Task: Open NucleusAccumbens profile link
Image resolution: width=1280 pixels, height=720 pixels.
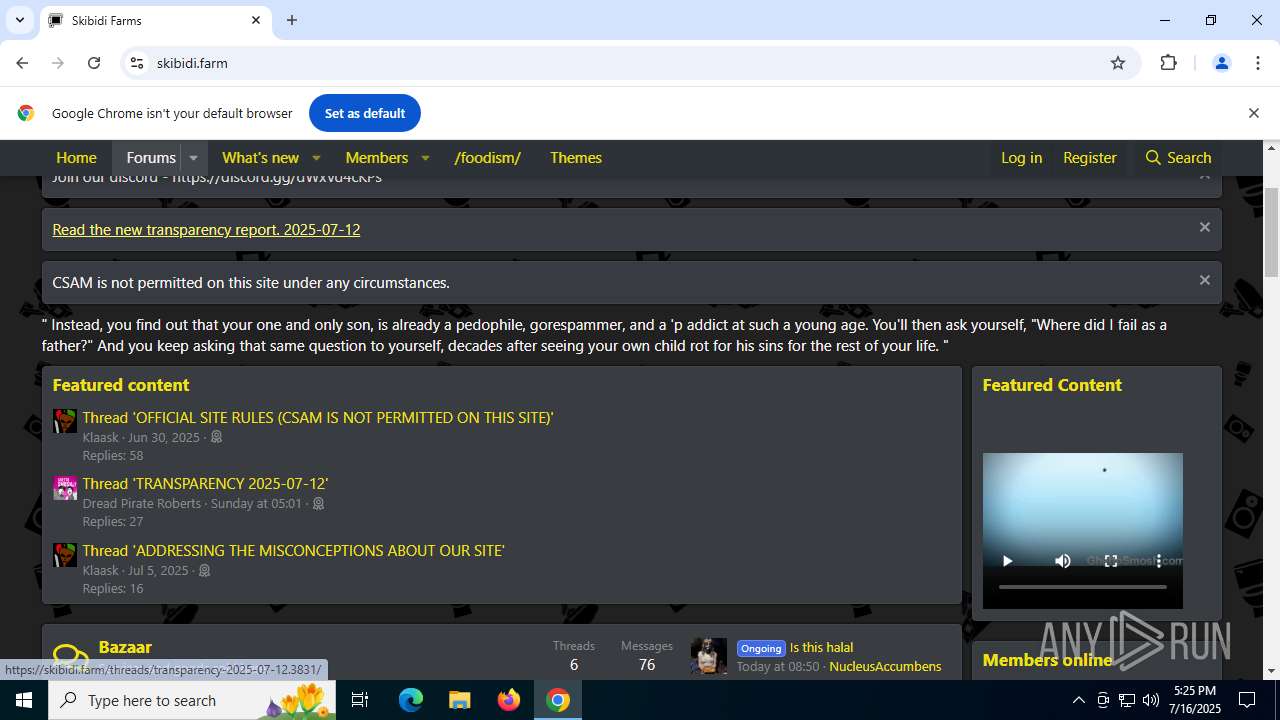Action: 885,666
